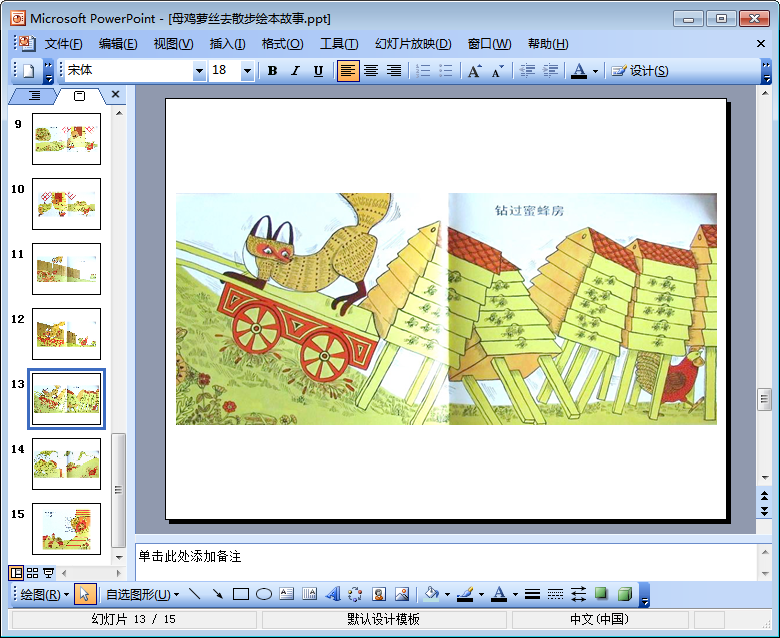Align text left
Viewport: 780px width, 638px height.
point(347,71)
